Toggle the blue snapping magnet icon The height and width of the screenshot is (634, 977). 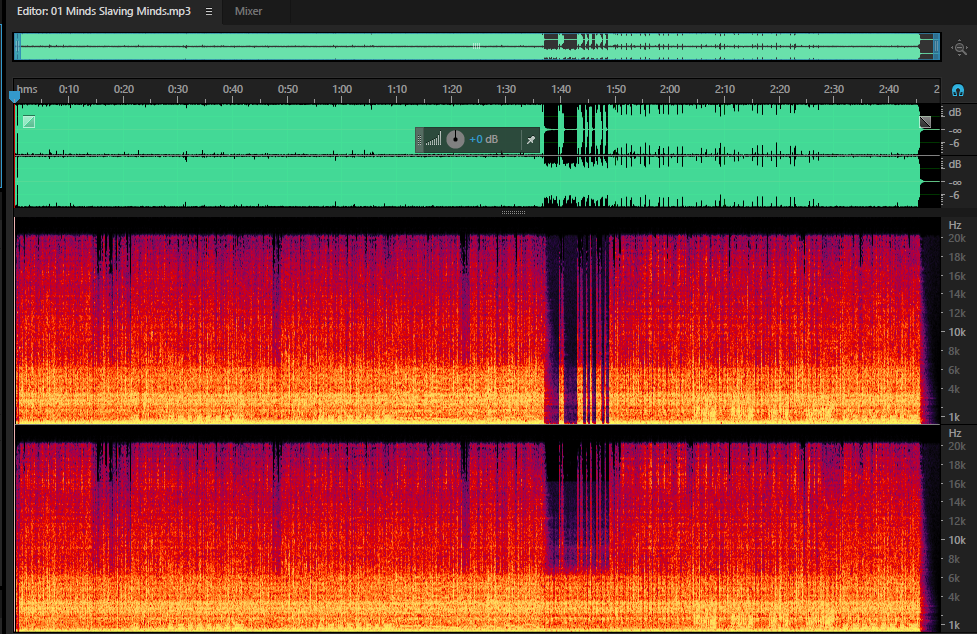[958, 90]
